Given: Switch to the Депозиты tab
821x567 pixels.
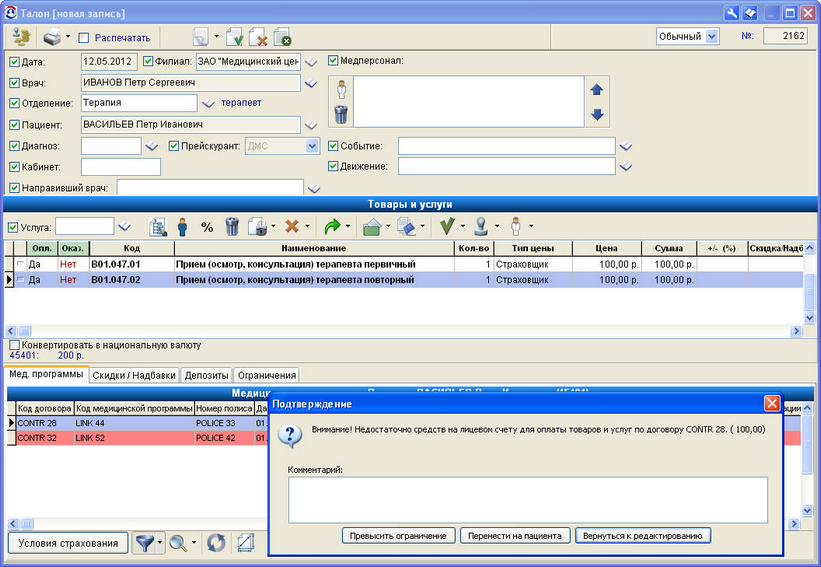Looking at the screenshot, I should click(206, 375).
